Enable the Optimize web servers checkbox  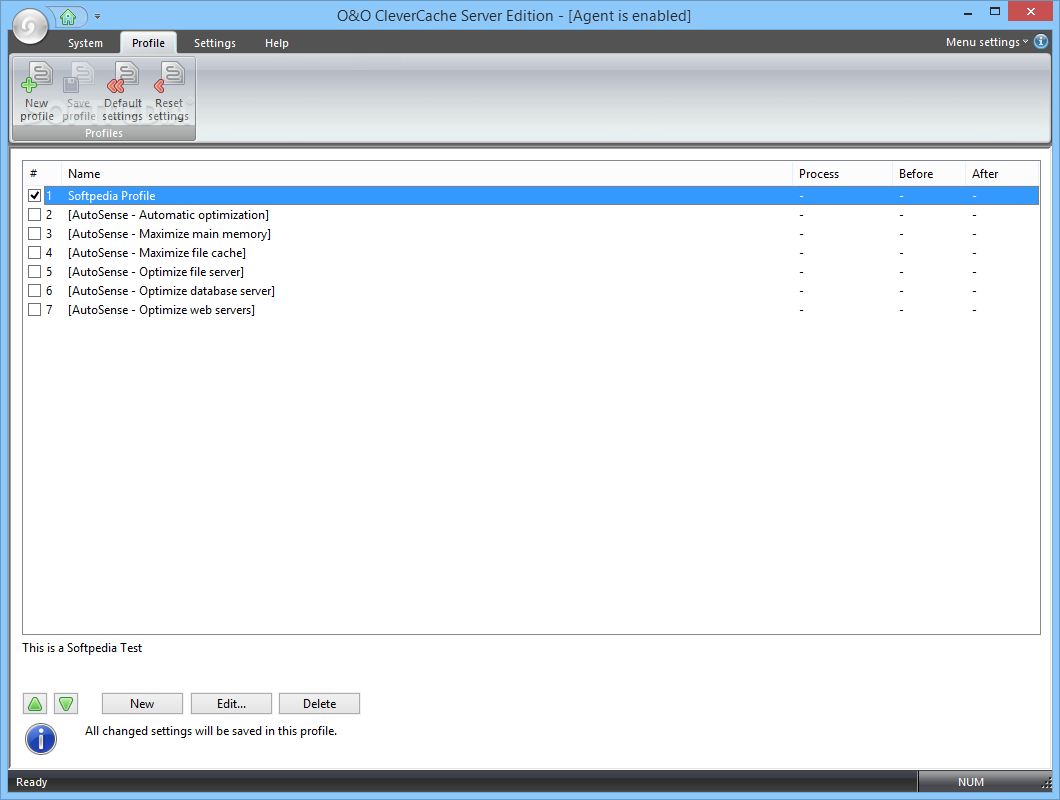(x=34, y=309)
